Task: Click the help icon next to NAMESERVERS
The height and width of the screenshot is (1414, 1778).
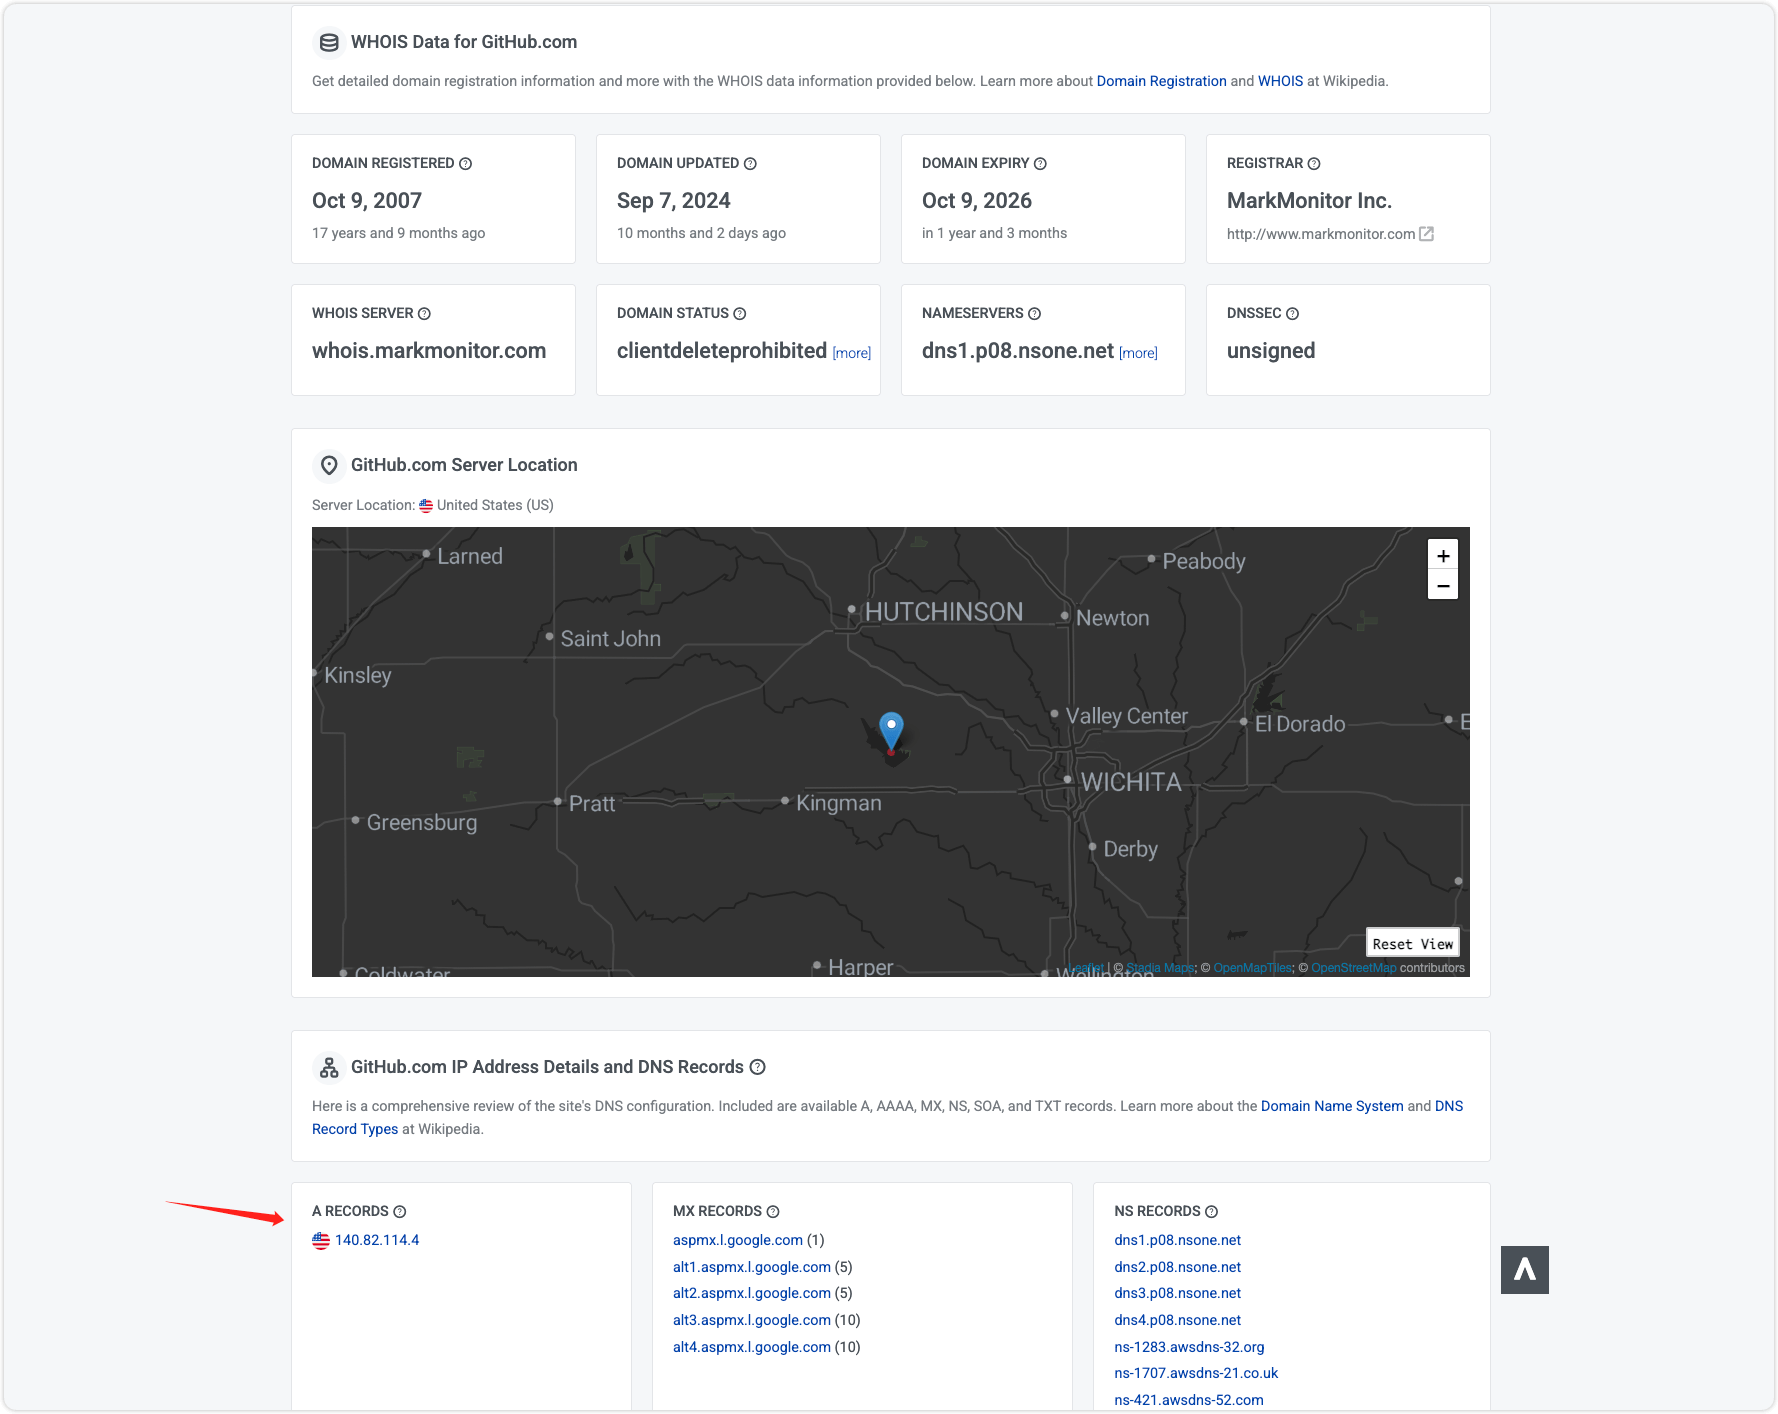Action: coord(1035,314)
